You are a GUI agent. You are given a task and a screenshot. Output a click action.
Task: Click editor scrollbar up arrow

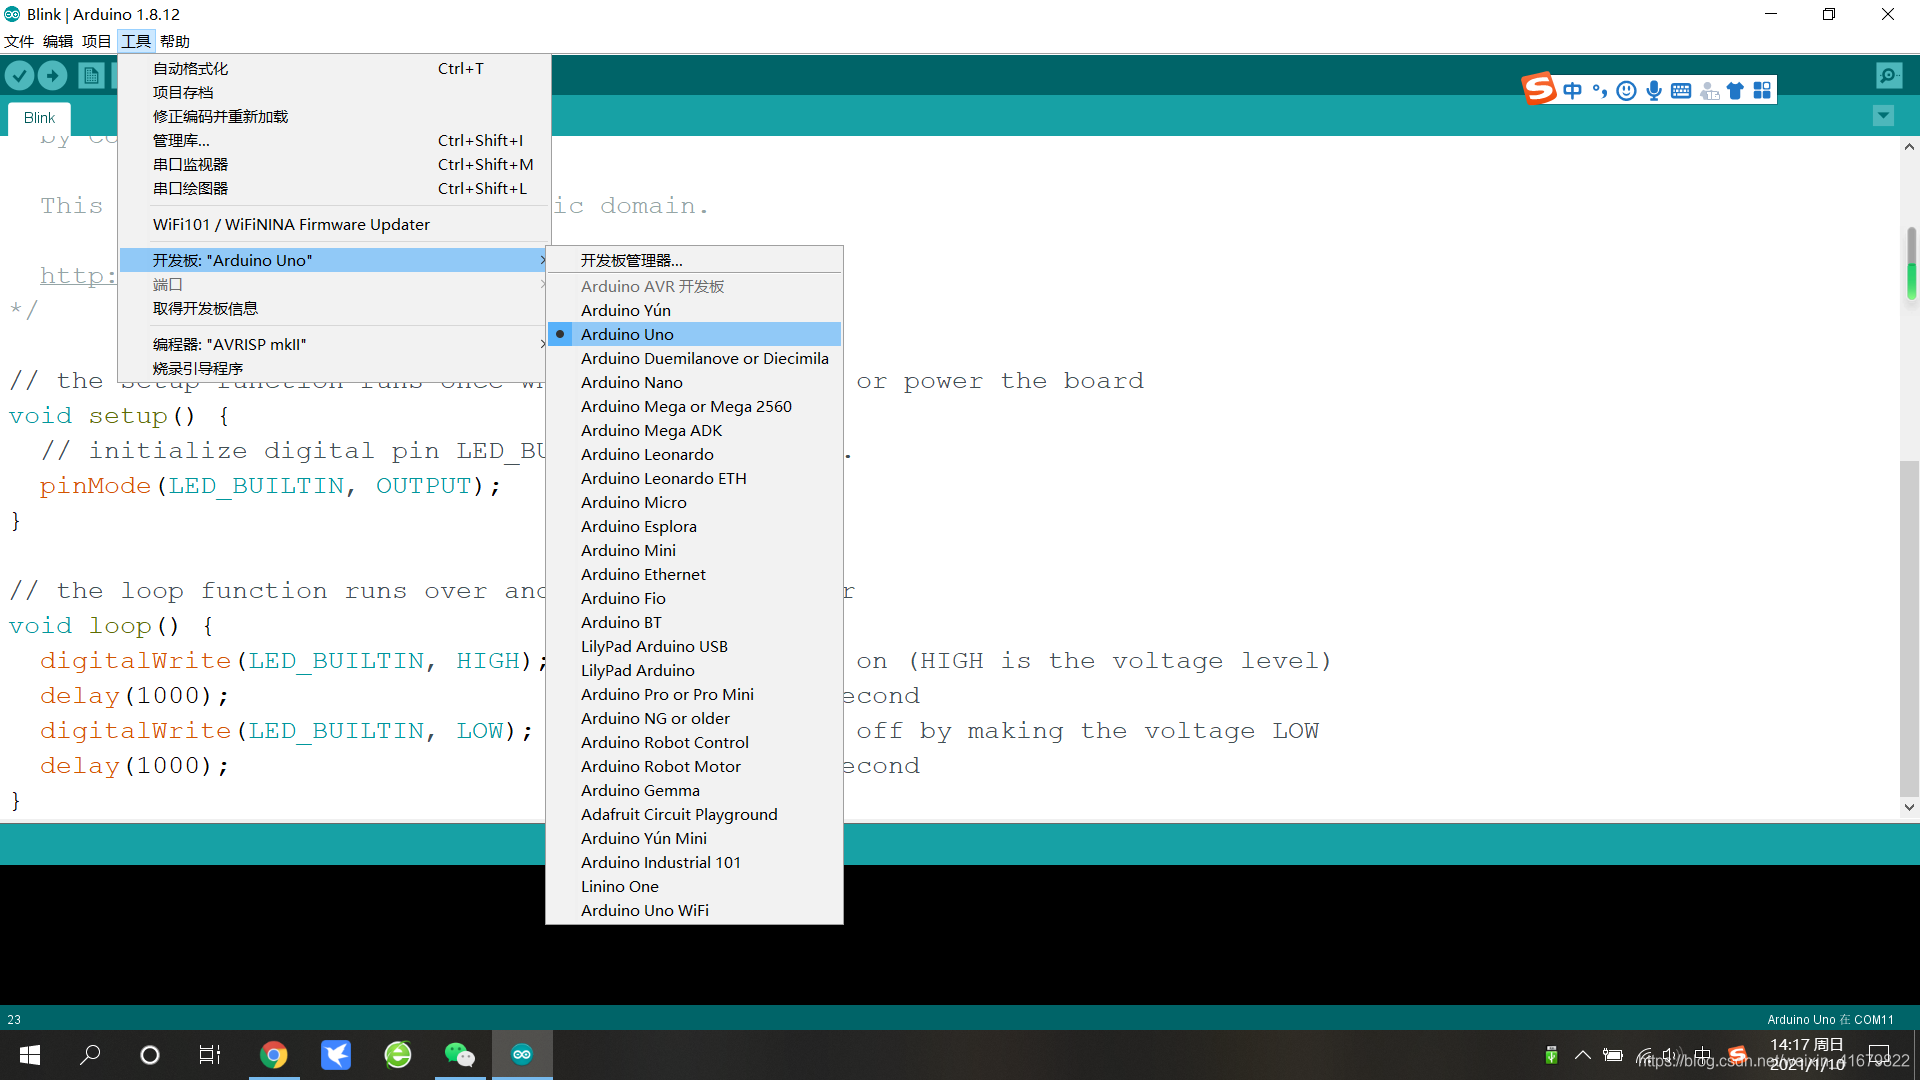[1909, 146]
